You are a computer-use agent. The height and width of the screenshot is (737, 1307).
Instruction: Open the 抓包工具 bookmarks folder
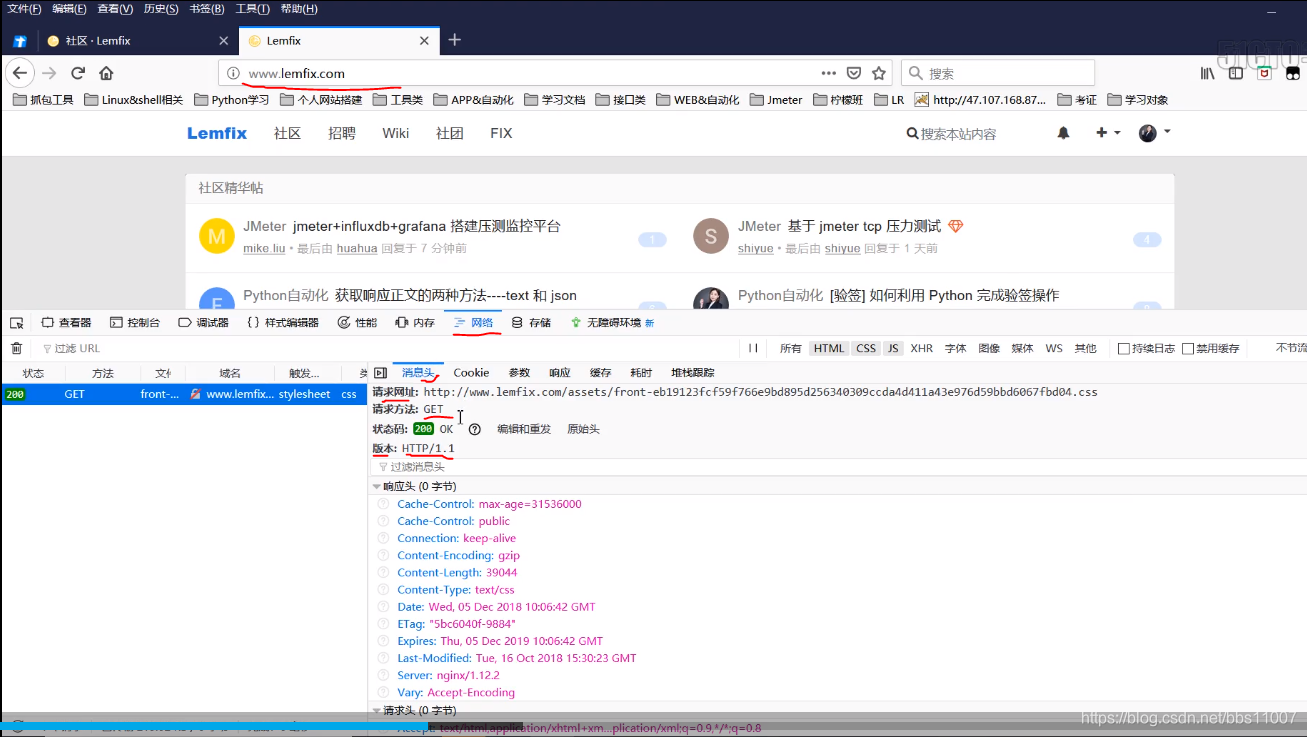(x=44, y=100)
